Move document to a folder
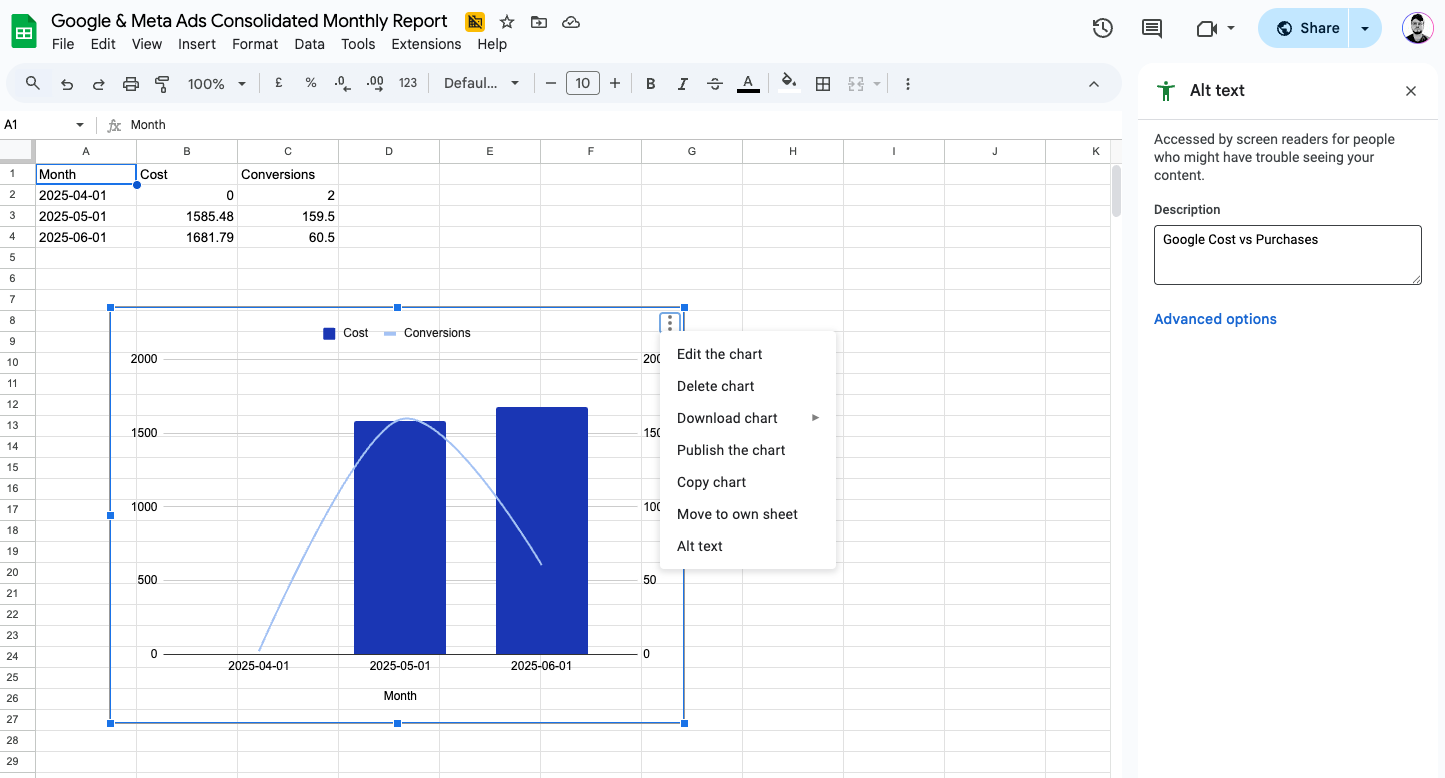 pyautogui.click(x=539, y=22)
